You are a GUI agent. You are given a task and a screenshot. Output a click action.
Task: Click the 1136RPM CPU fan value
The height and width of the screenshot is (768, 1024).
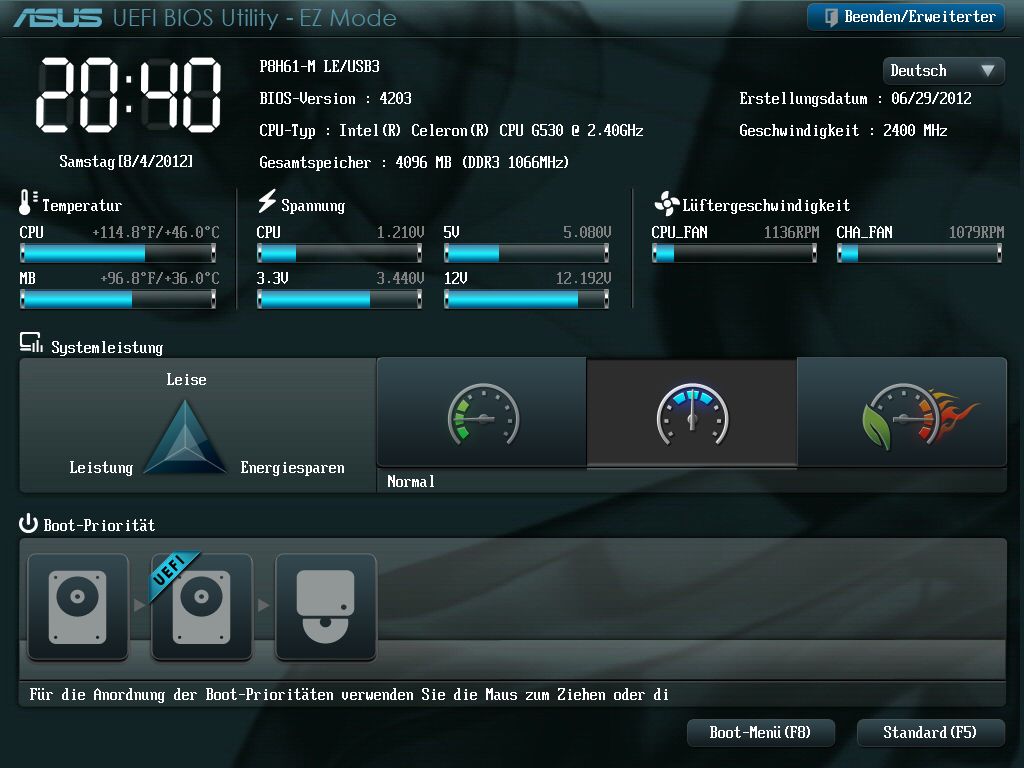(x=792, y=232)
